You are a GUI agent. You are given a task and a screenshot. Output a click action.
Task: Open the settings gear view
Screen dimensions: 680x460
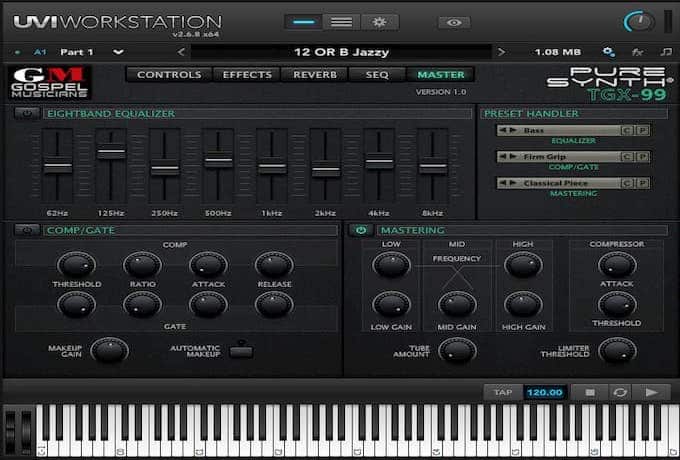pyautogui.click(x=379, y=22)
